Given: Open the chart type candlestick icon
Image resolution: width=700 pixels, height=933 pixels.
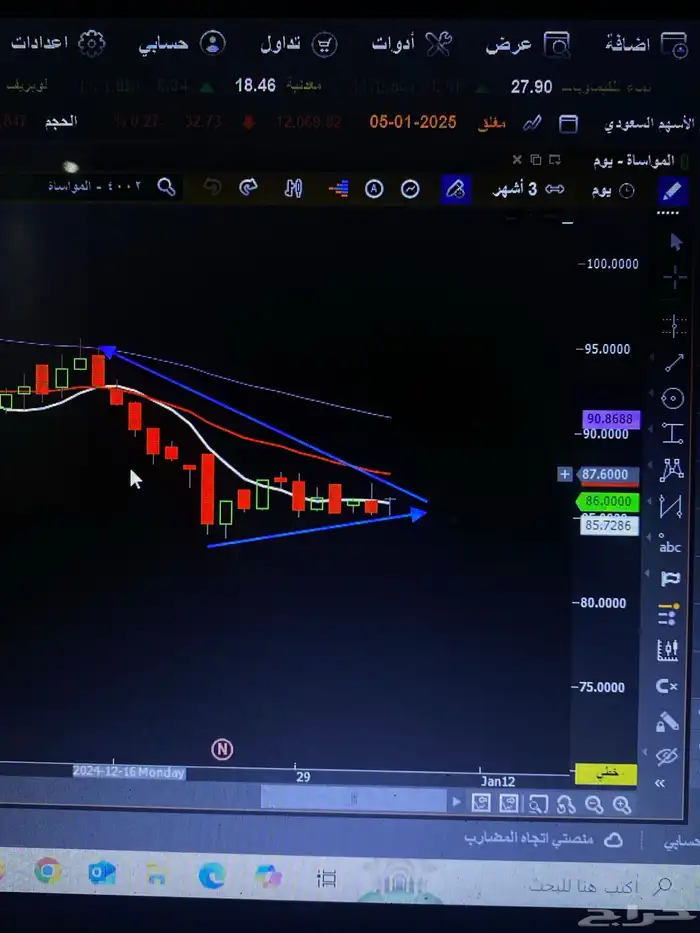Looking at the screenshot, I should [293, 187].
